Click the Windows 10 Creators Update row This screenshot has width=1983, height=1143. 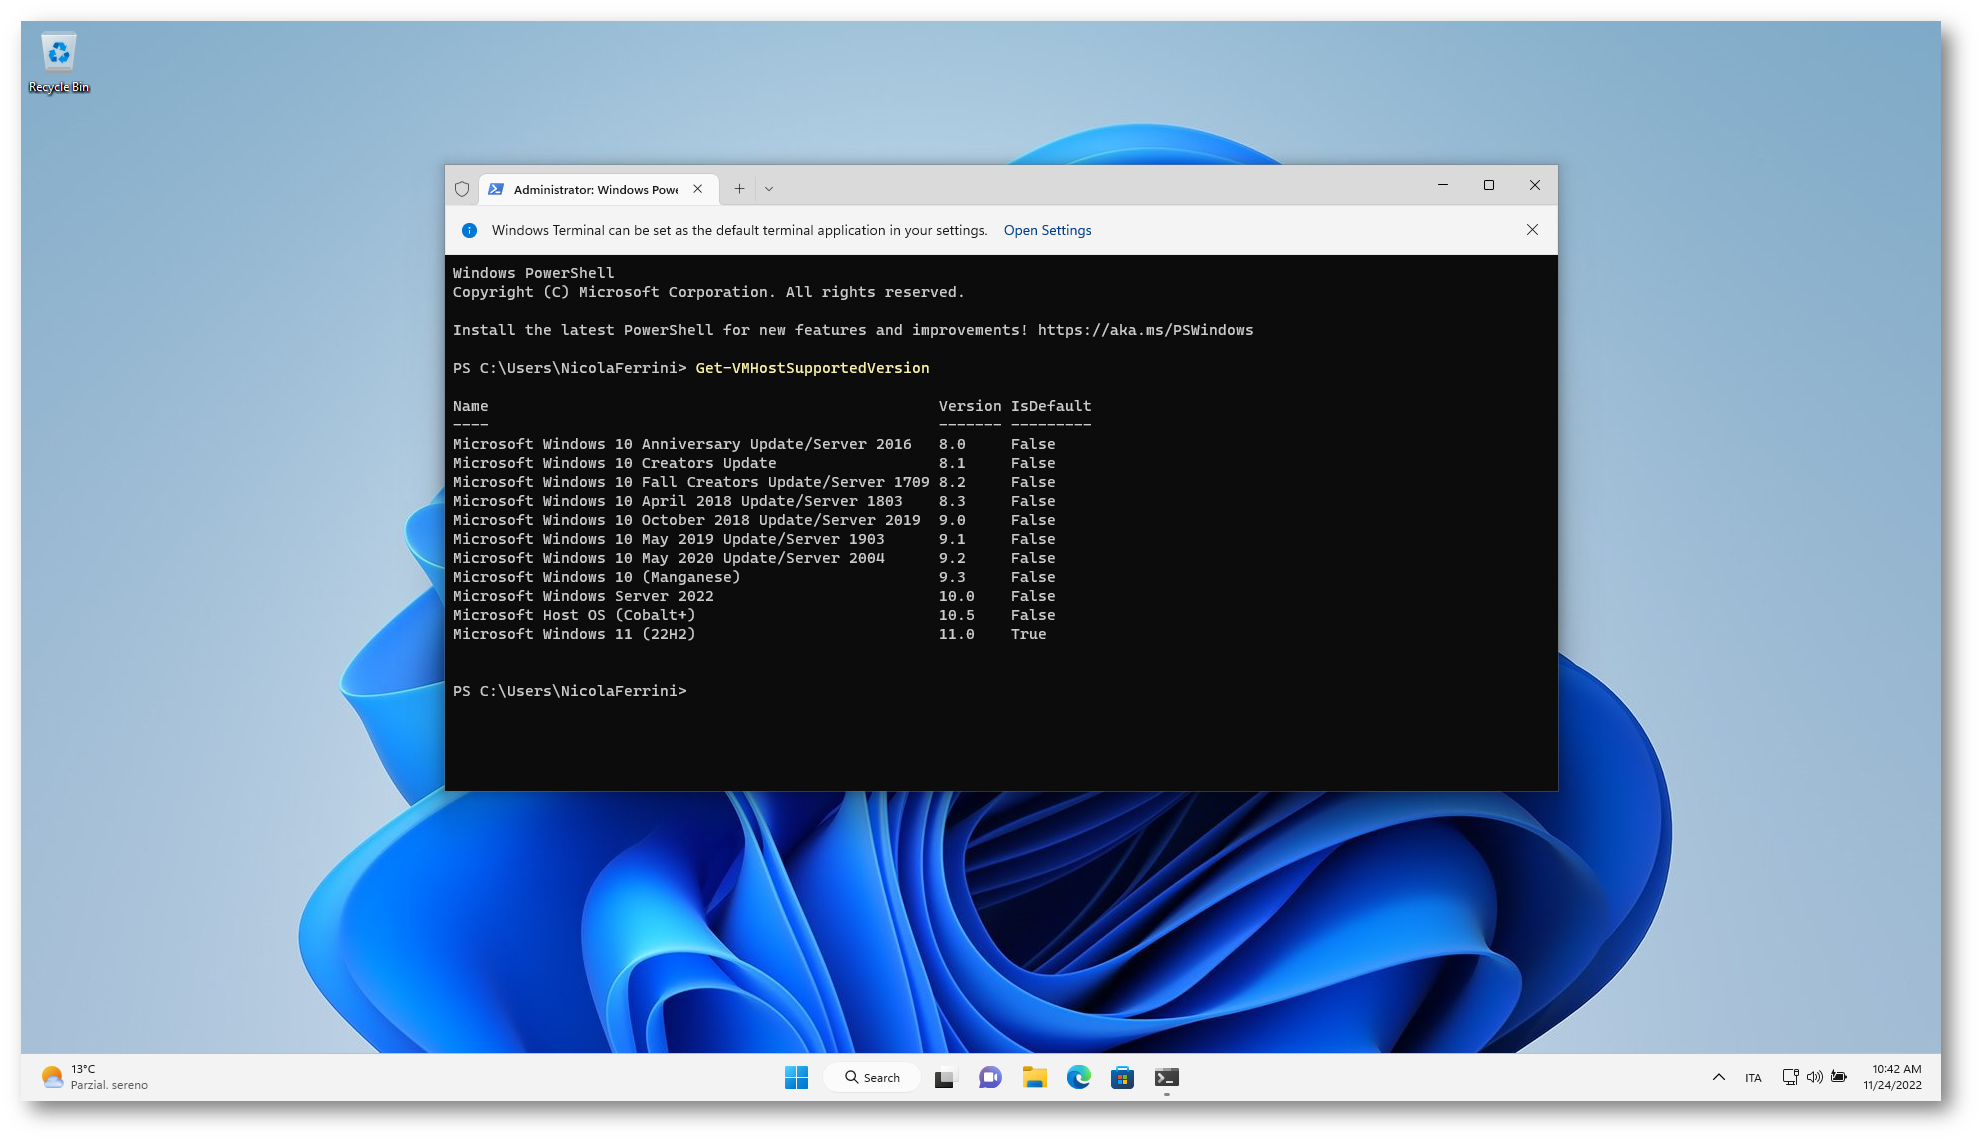tap(754, 463)
